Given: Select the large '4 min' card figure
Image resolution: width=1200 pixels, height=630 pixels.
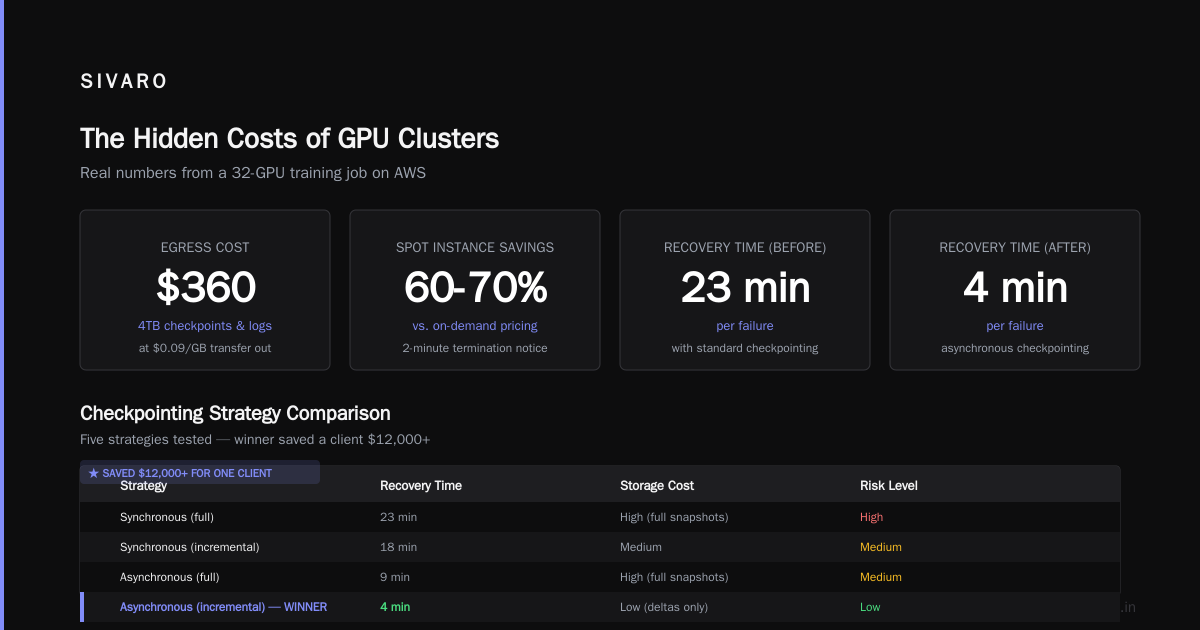Looking at the screenshot, I should tap(1015, 287).
